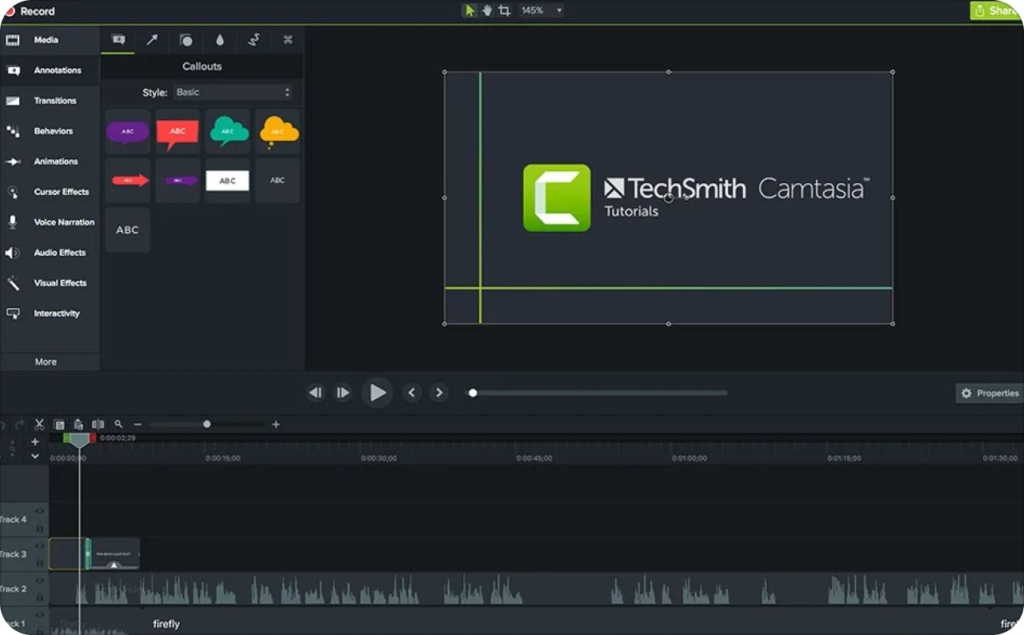Select the Arrows annotation tool

click(150, 40)
